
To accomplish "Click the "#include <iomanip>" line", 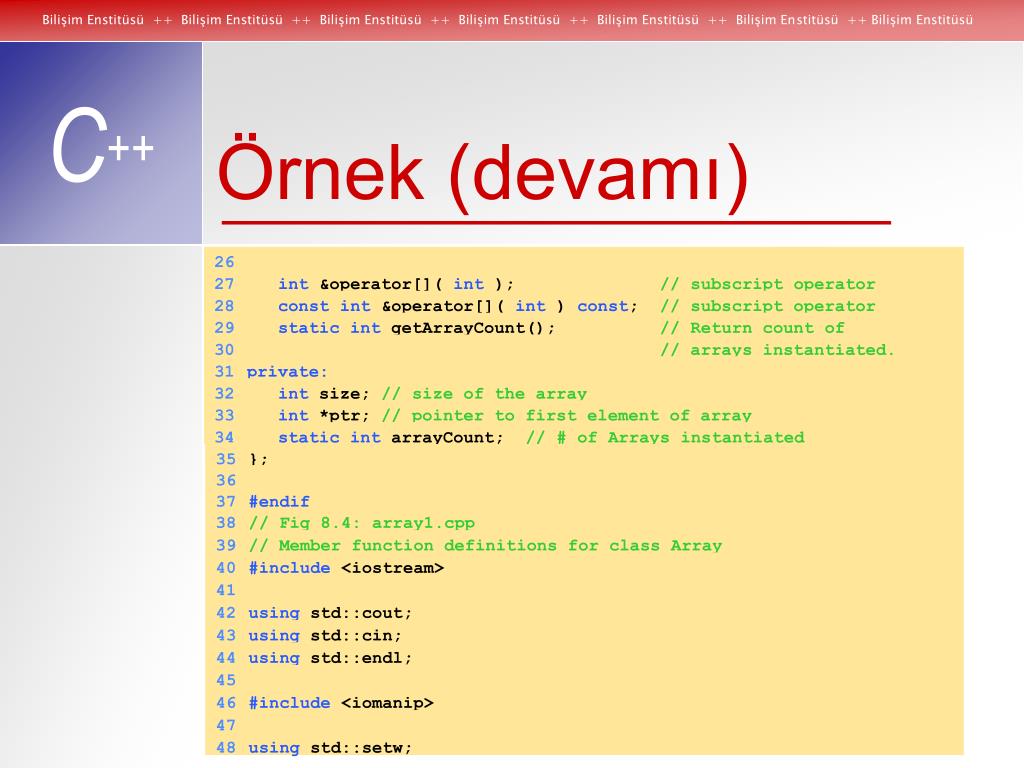I will [341, 703].
